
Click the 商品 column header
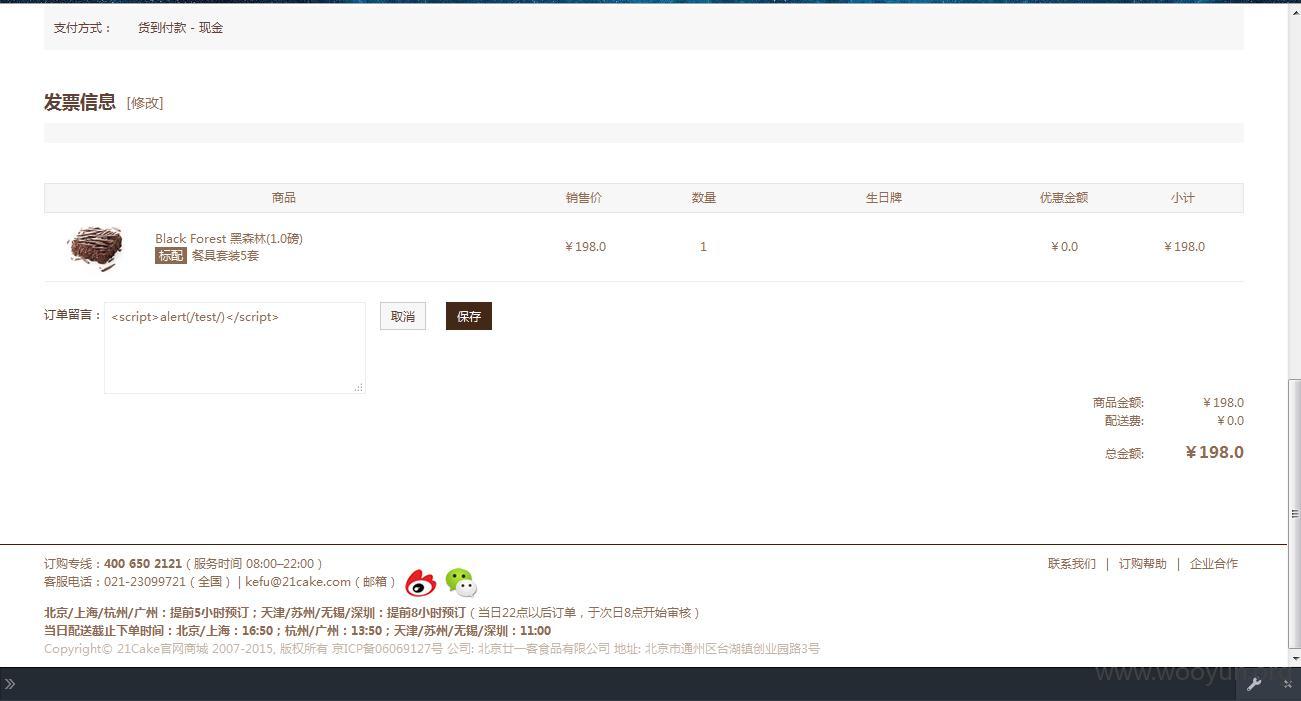pos(284,198)
